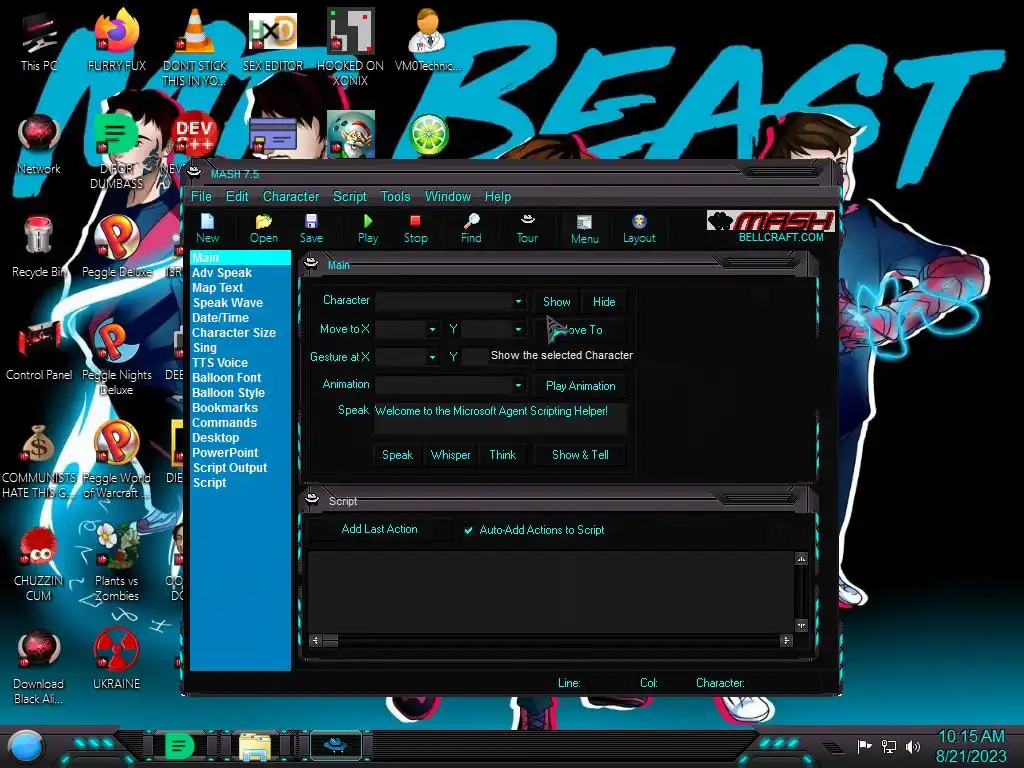Open the Edit menu

[236, 197]
